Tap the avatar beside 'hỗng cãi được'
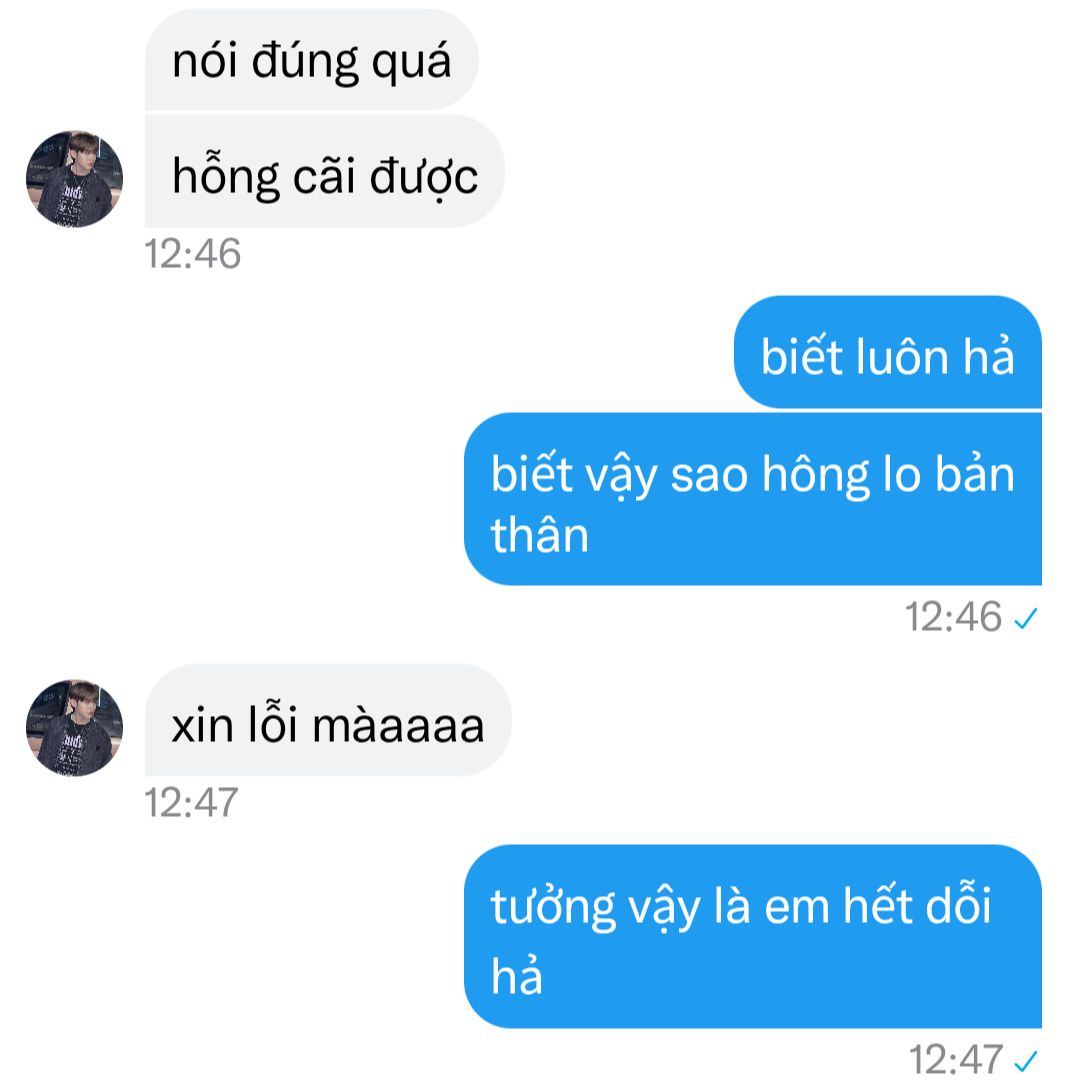1080x1088 pixels. tap(74, 179)
